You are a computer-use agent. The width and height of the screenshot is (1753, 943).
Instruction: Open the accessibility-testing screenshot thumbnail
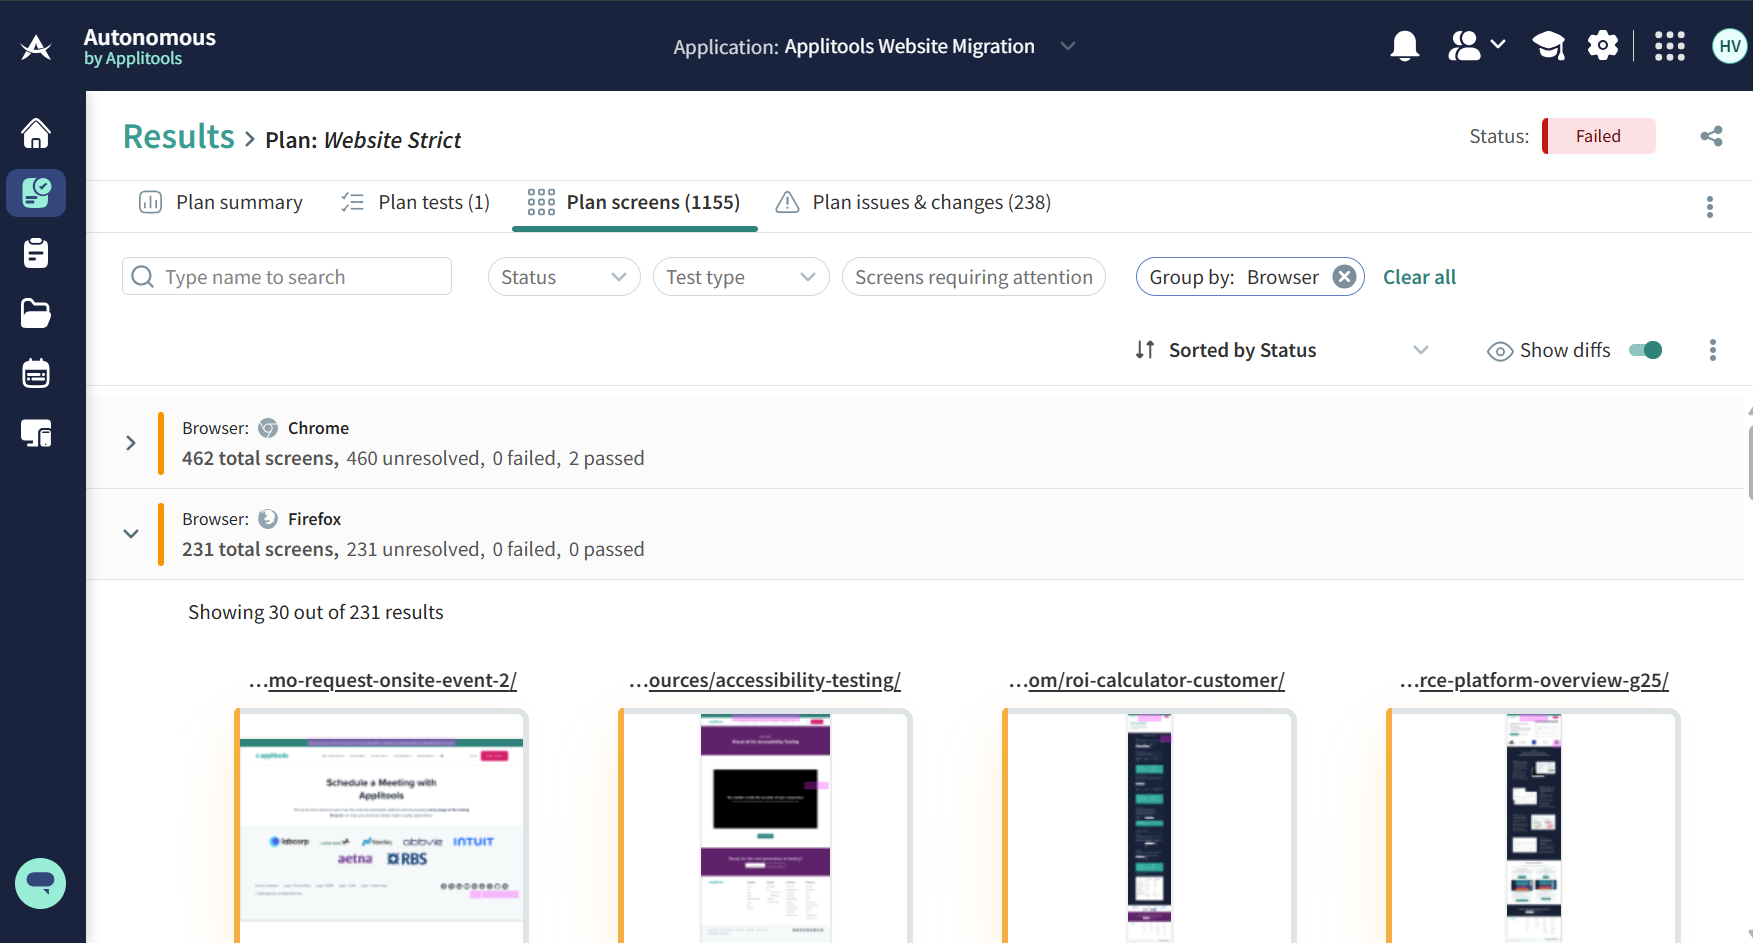pos(765,826)
